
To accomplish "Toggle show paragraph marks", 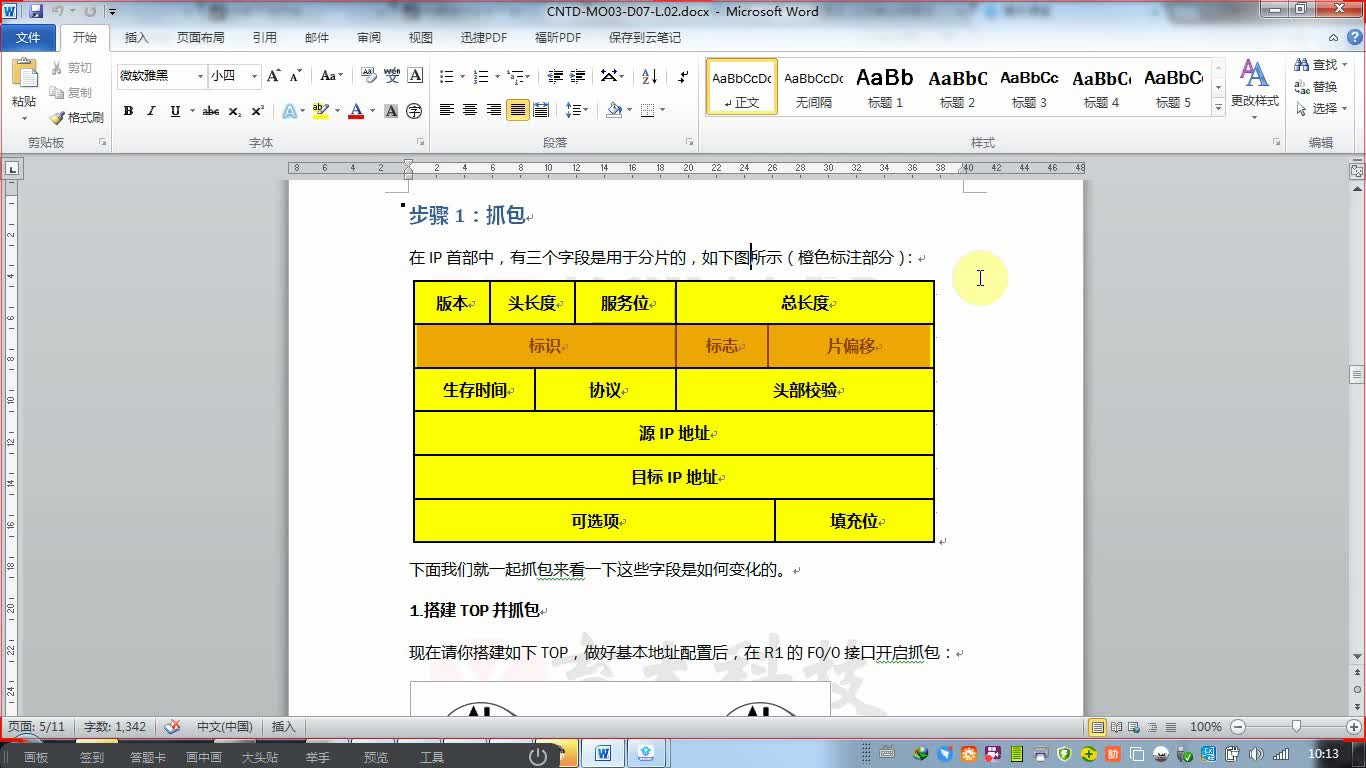I will tap(683, 76).
